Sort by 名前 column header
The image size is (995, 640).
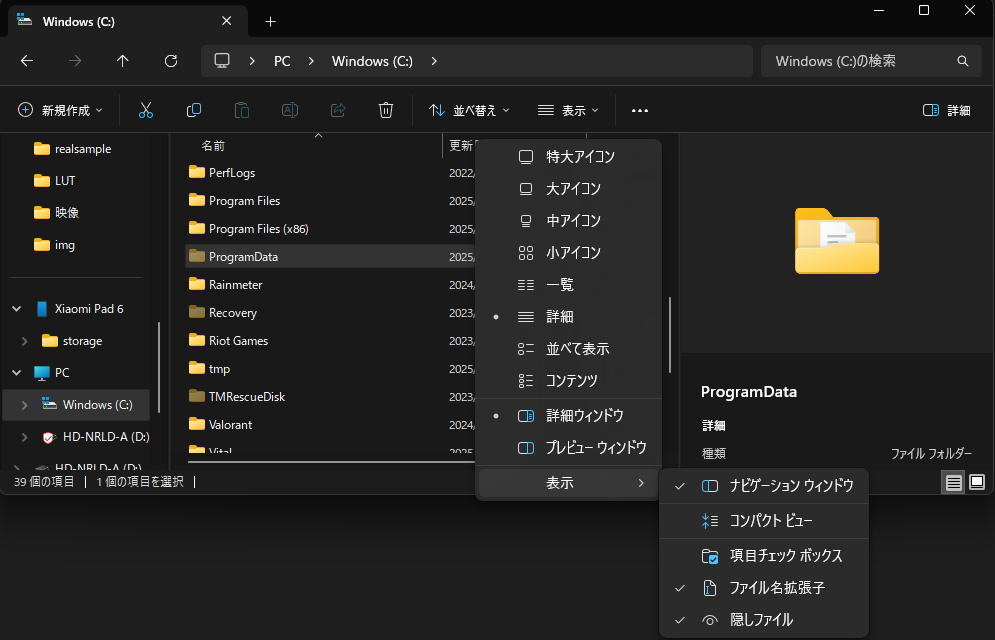pyautogui.click(x=213, y=146)
